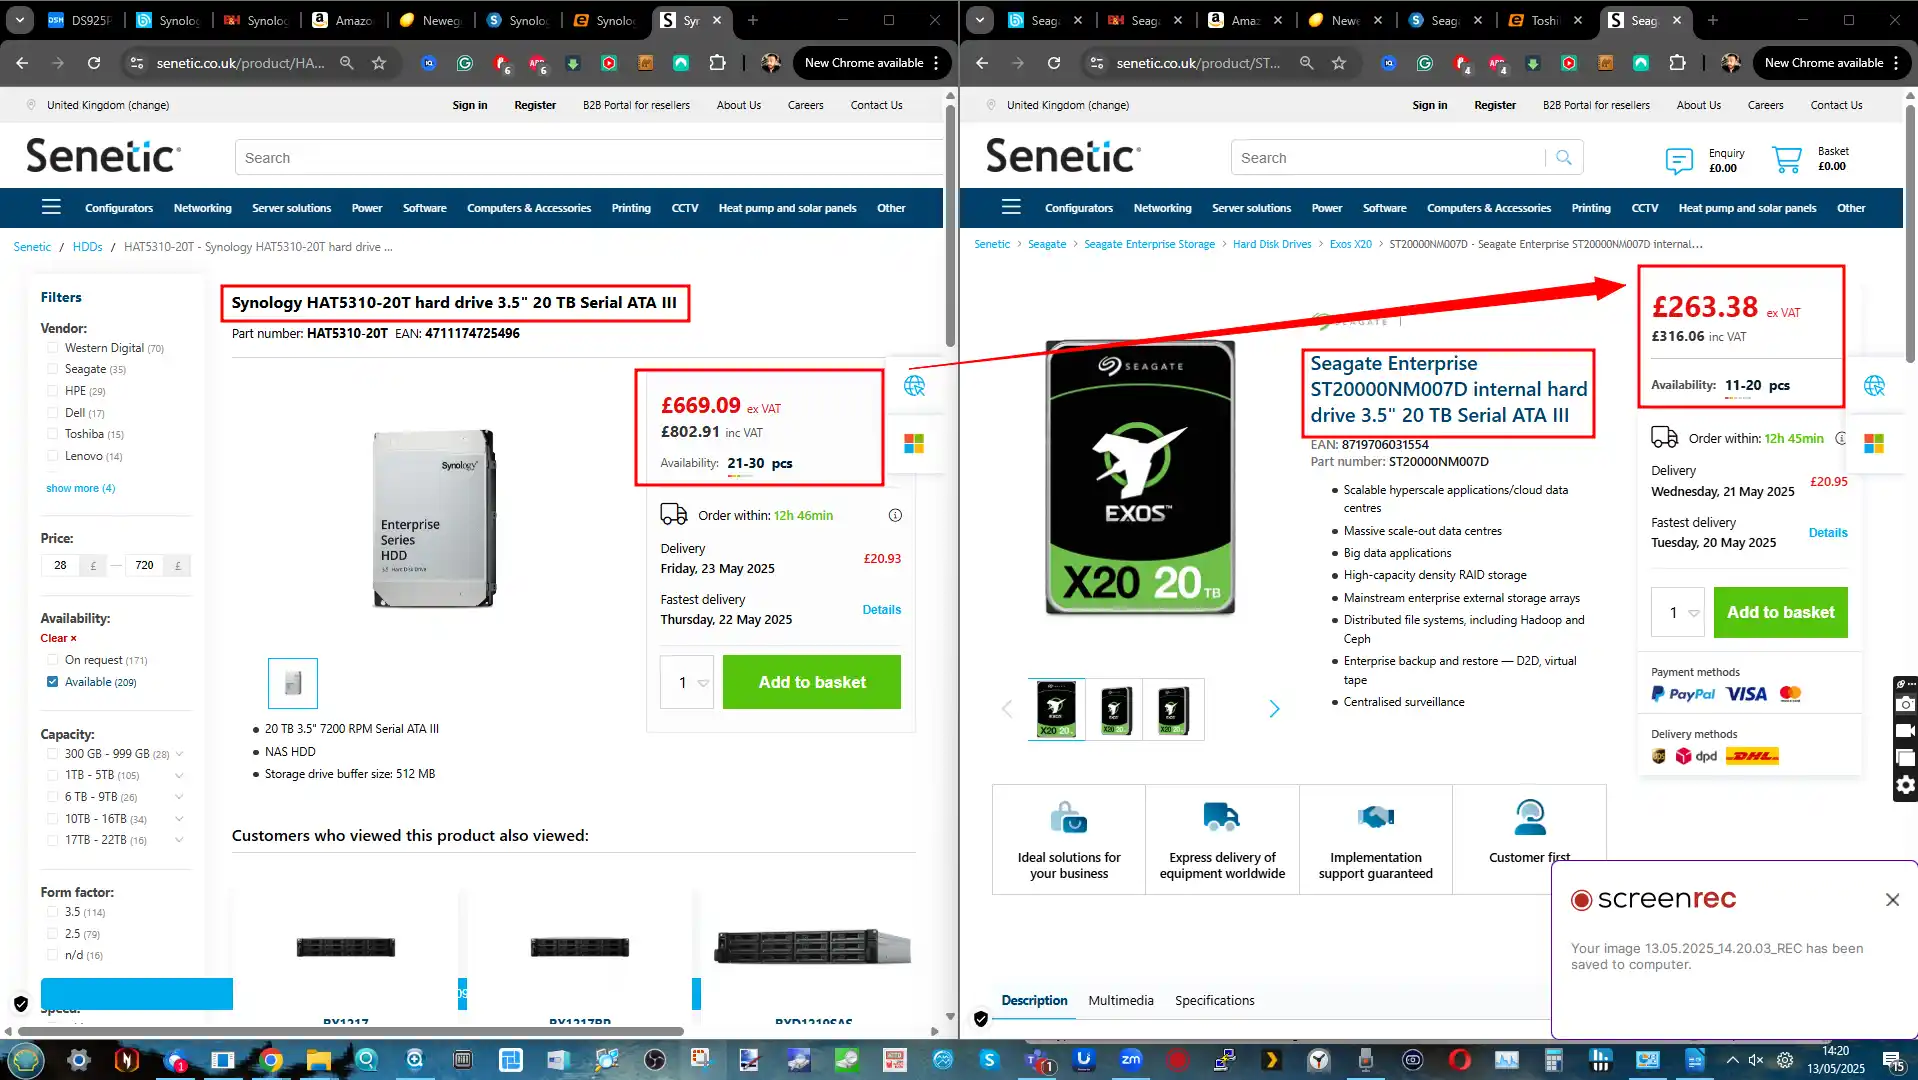Open Chrome from the Windows taskbar

click(x=271, y=1060)
